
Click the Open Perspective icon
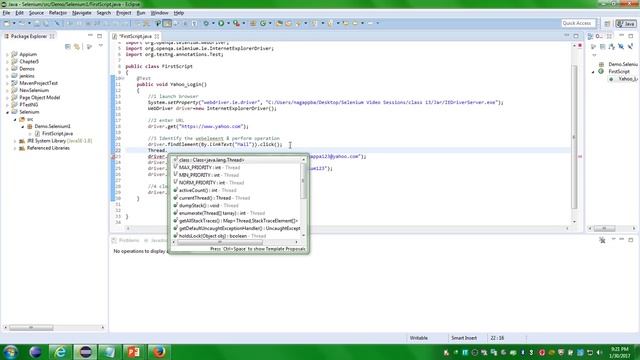tap(607, 24)
